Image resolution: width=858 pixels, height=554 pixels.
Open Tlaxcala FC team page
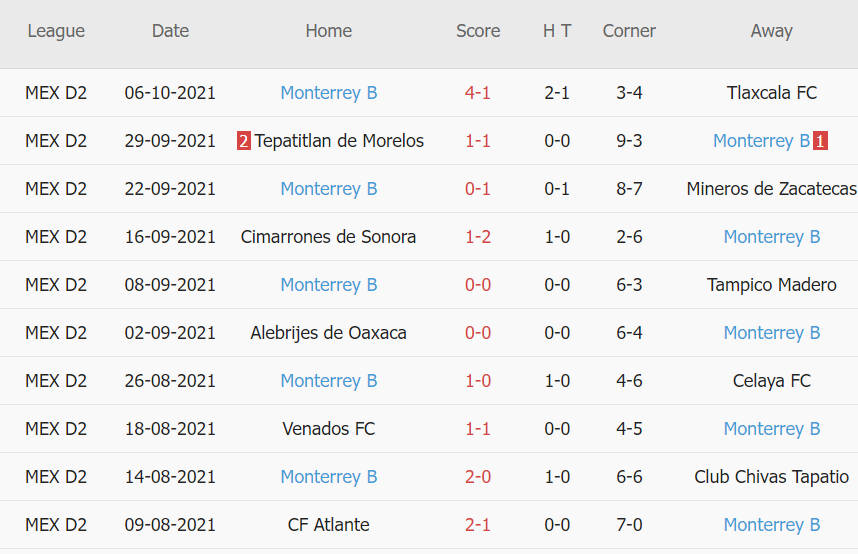coord(771,93)
